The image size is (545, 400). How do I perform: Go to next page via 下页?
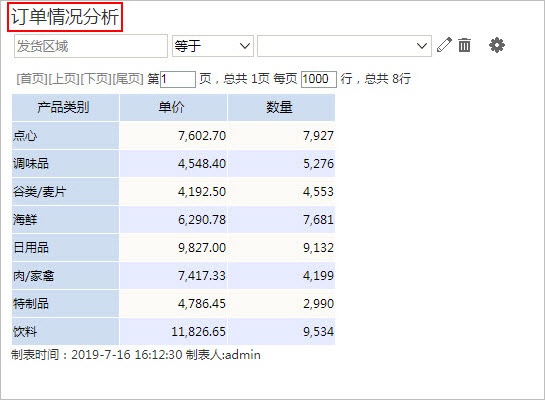coord(96,79)
